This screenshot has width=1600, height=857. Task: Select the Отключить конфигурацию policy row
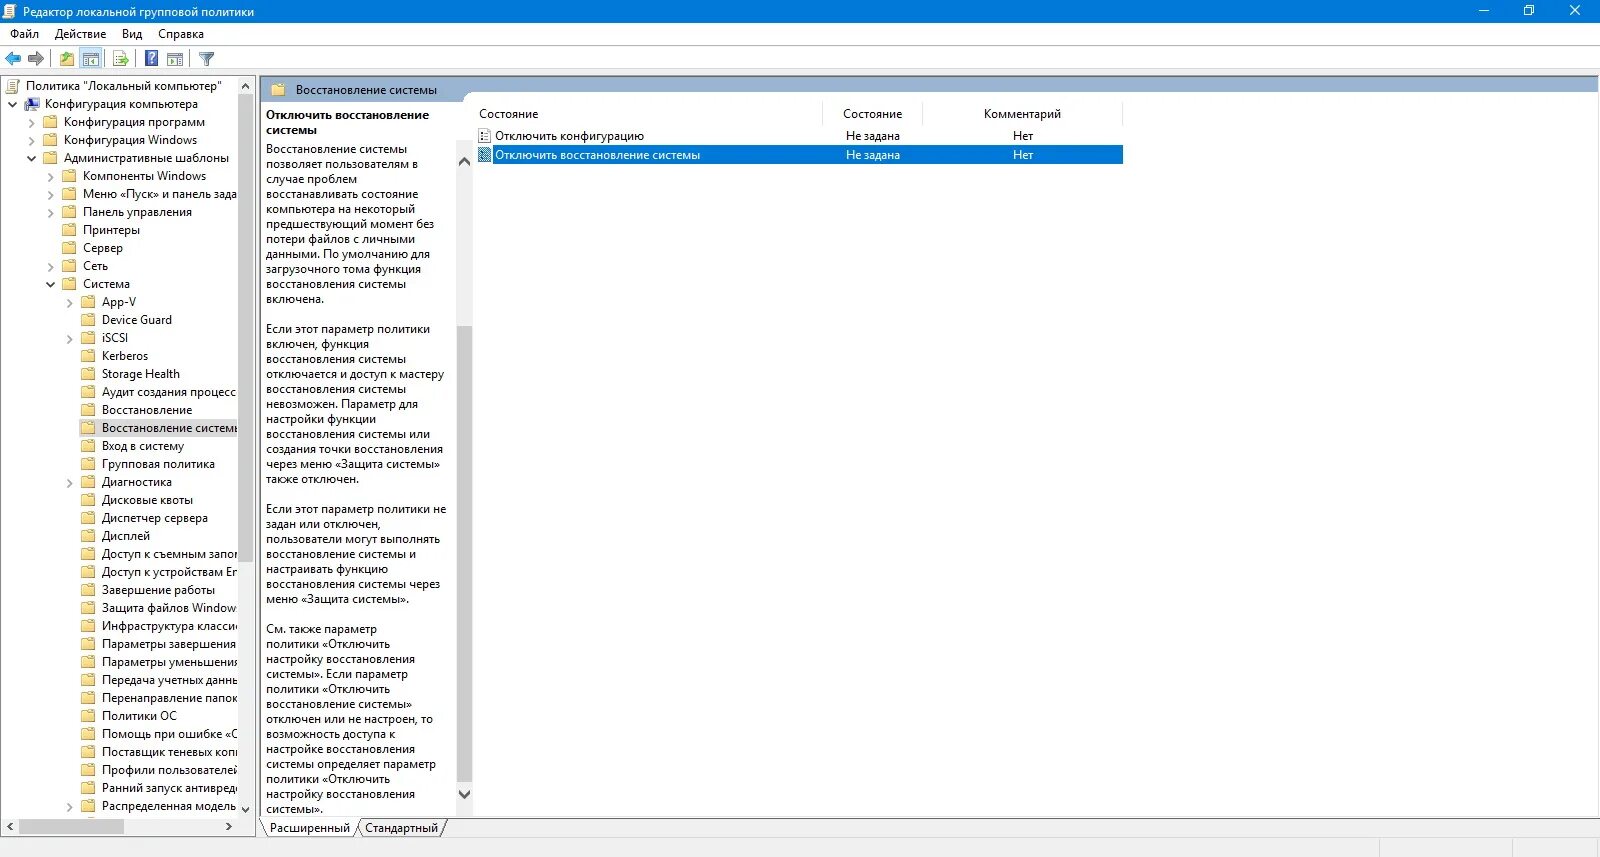pyautogui.click(x=800, y=136)
